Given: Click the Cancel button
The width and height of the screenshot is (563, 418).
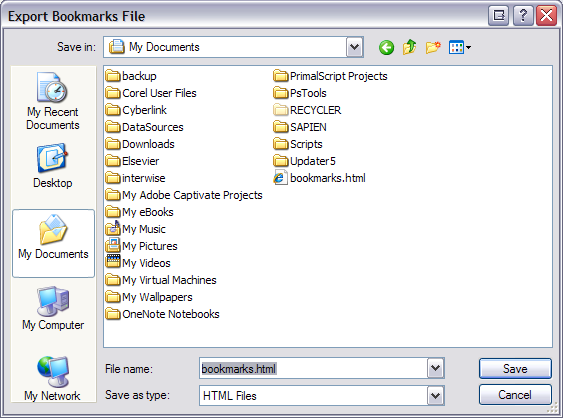Looking at the screenshot, I should tap(515, 395).
